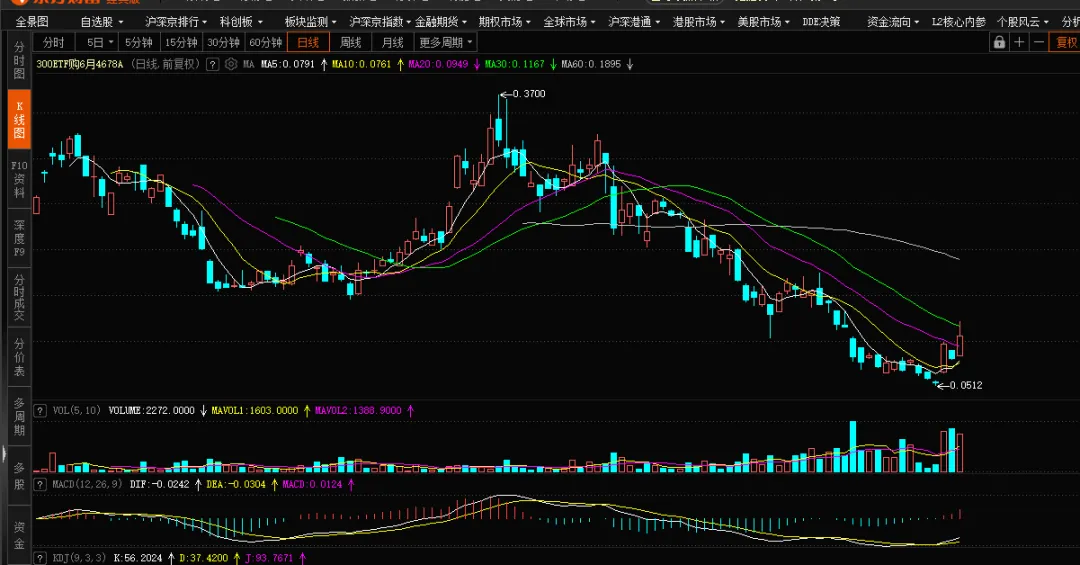Go to 全景图 menu item
This screenshot has height=565, width=1080.
click(x=32, y=22)
